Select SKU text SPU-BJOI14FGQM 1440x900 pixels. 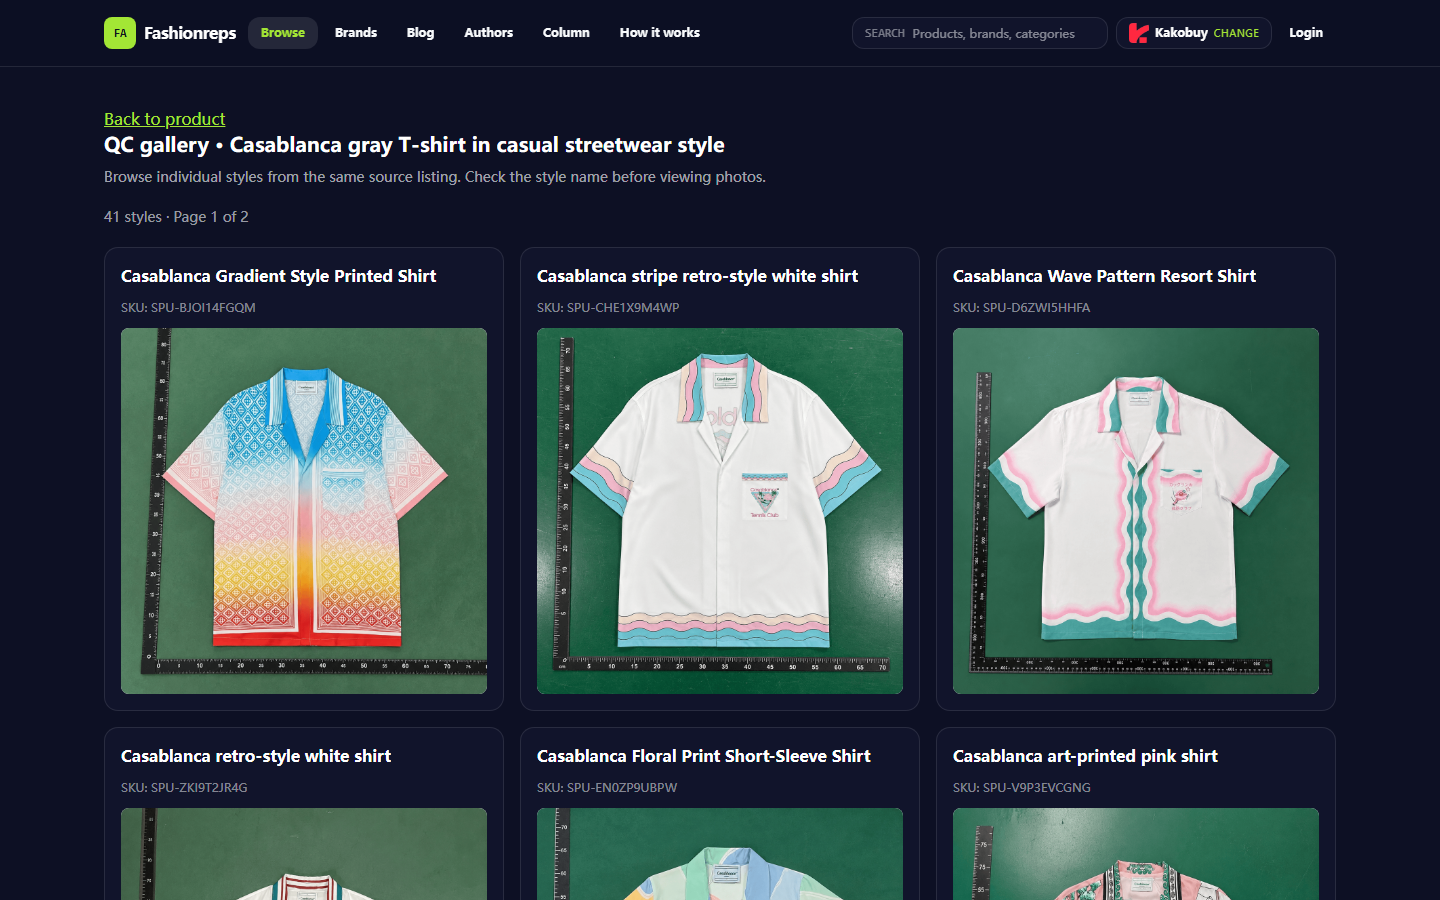[x=203, y=308]
